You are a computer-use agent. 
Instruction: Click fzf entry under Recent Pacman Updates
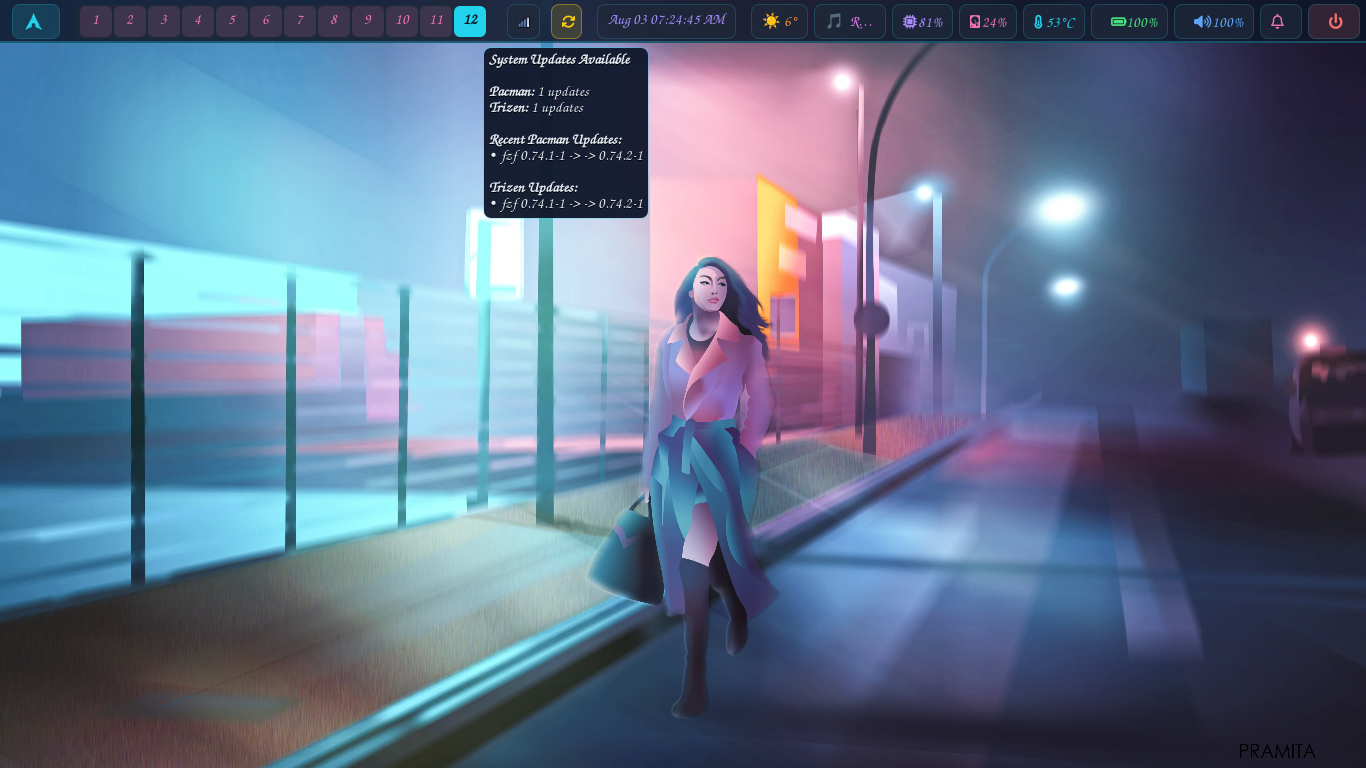click(x=567, y=156)
